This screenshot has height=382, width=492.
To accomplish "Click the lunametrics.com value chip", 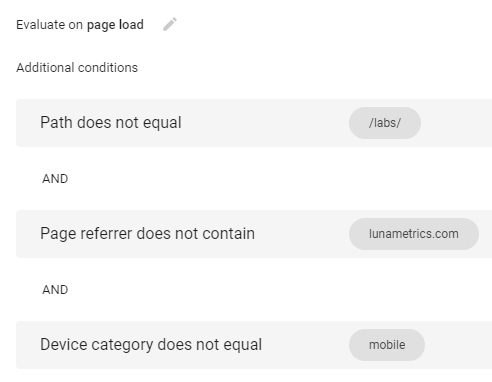I will (x=414, y=234).
